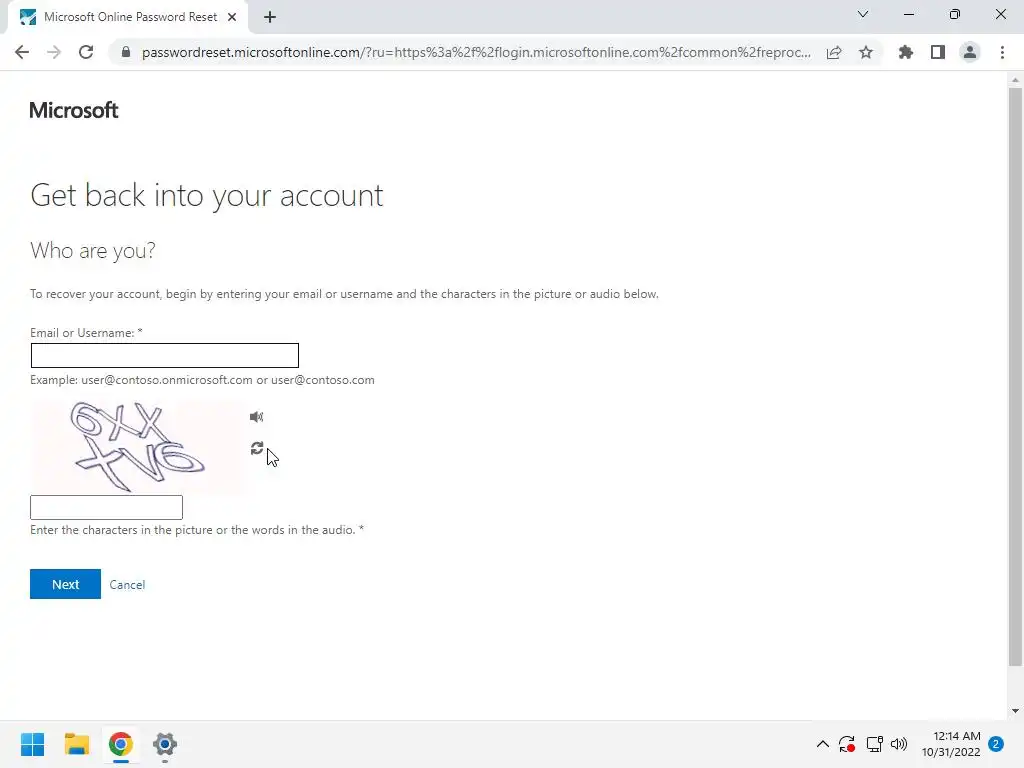This screenshot has height=768, width=1024.
Task: Minimize the Chrome window
Action: (908, 14)
